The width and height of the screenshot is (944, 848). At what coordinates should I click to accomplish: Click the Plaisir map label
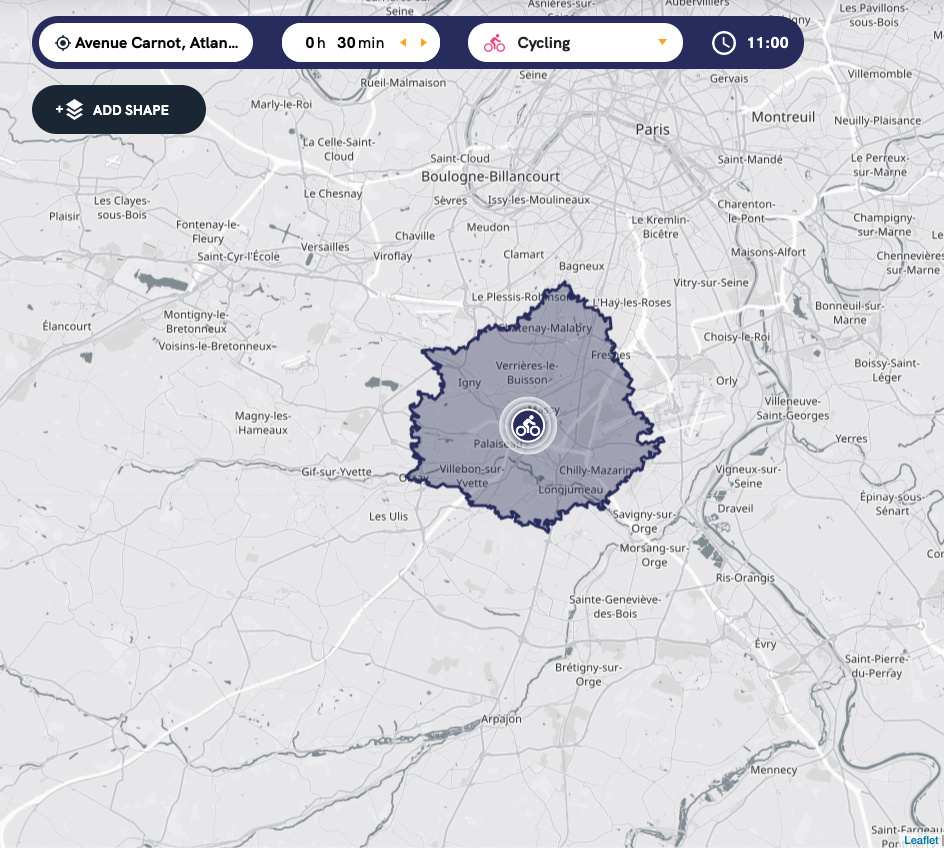pos(64,216)
